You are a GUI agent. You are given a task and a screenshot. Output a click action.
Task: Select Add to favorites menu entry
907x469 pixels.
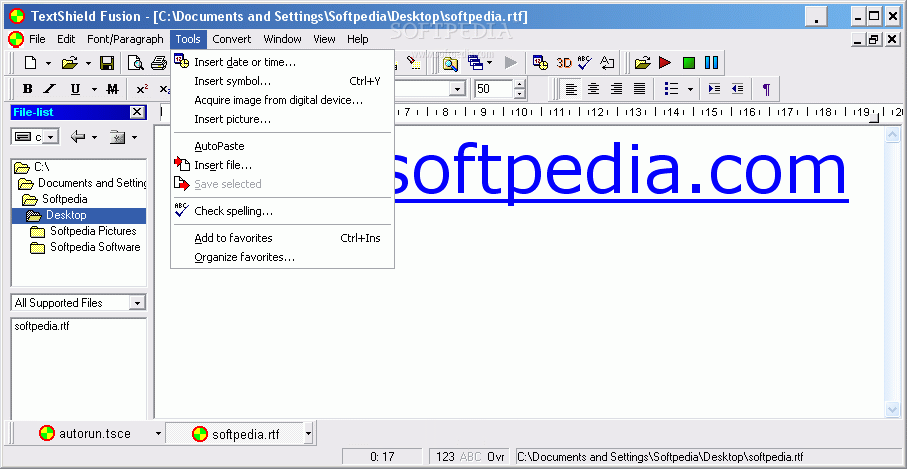click(282, 238)
